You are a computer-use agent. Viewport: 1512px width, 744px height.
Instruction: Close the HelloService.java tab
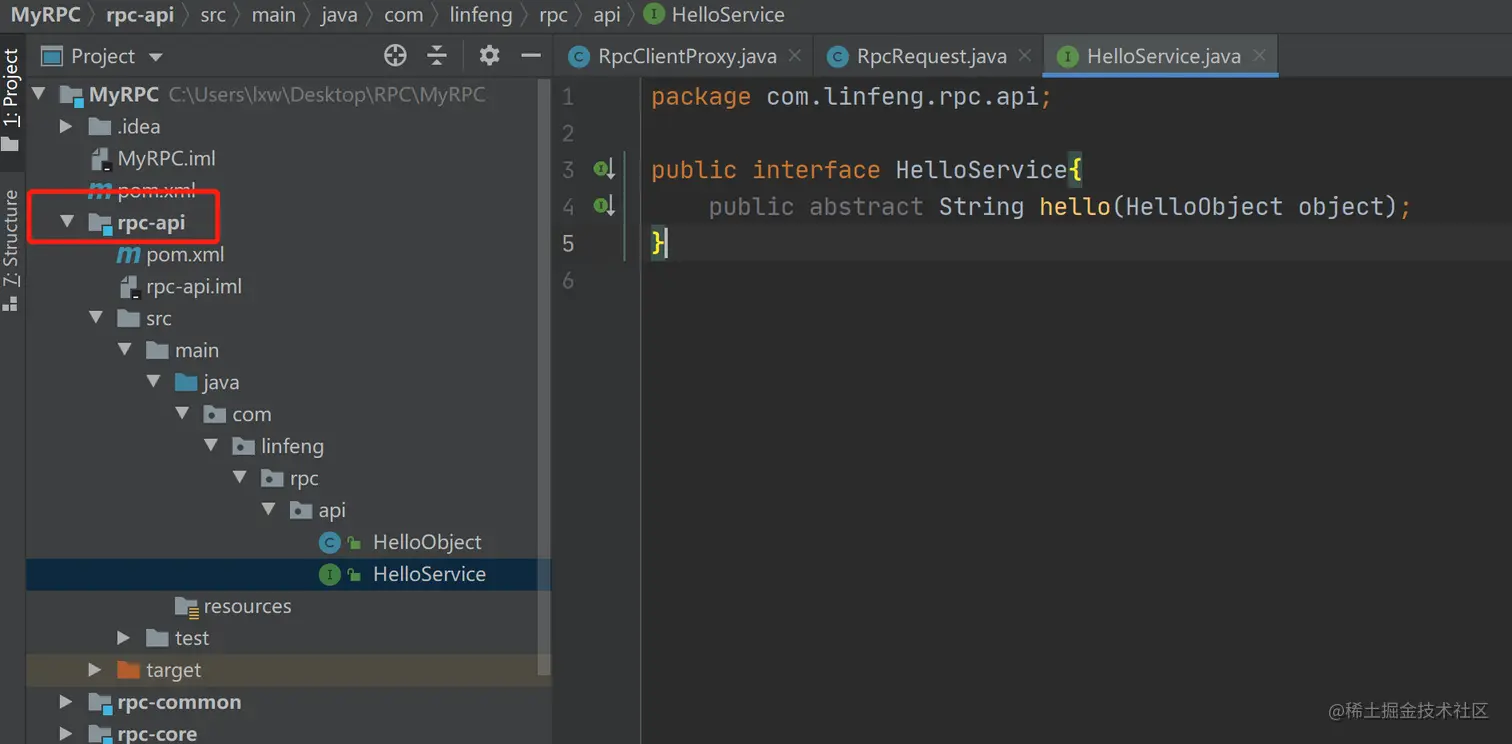pos(1259,56)
